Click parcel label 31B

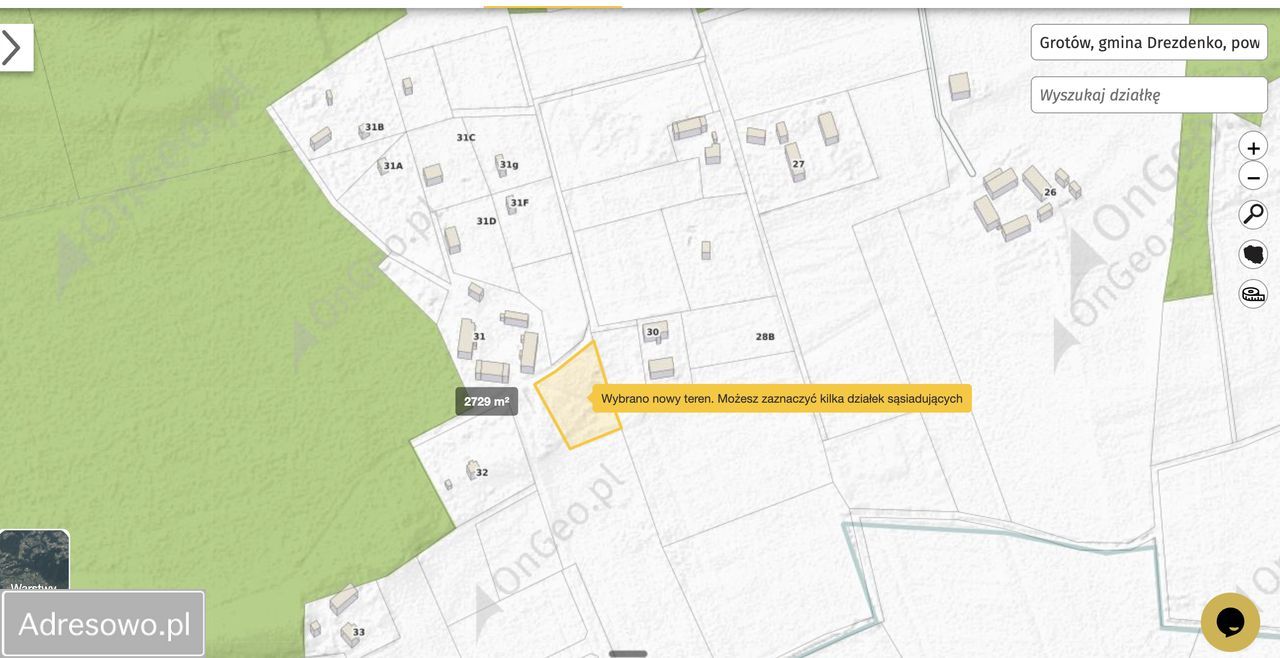click(374, 127)
